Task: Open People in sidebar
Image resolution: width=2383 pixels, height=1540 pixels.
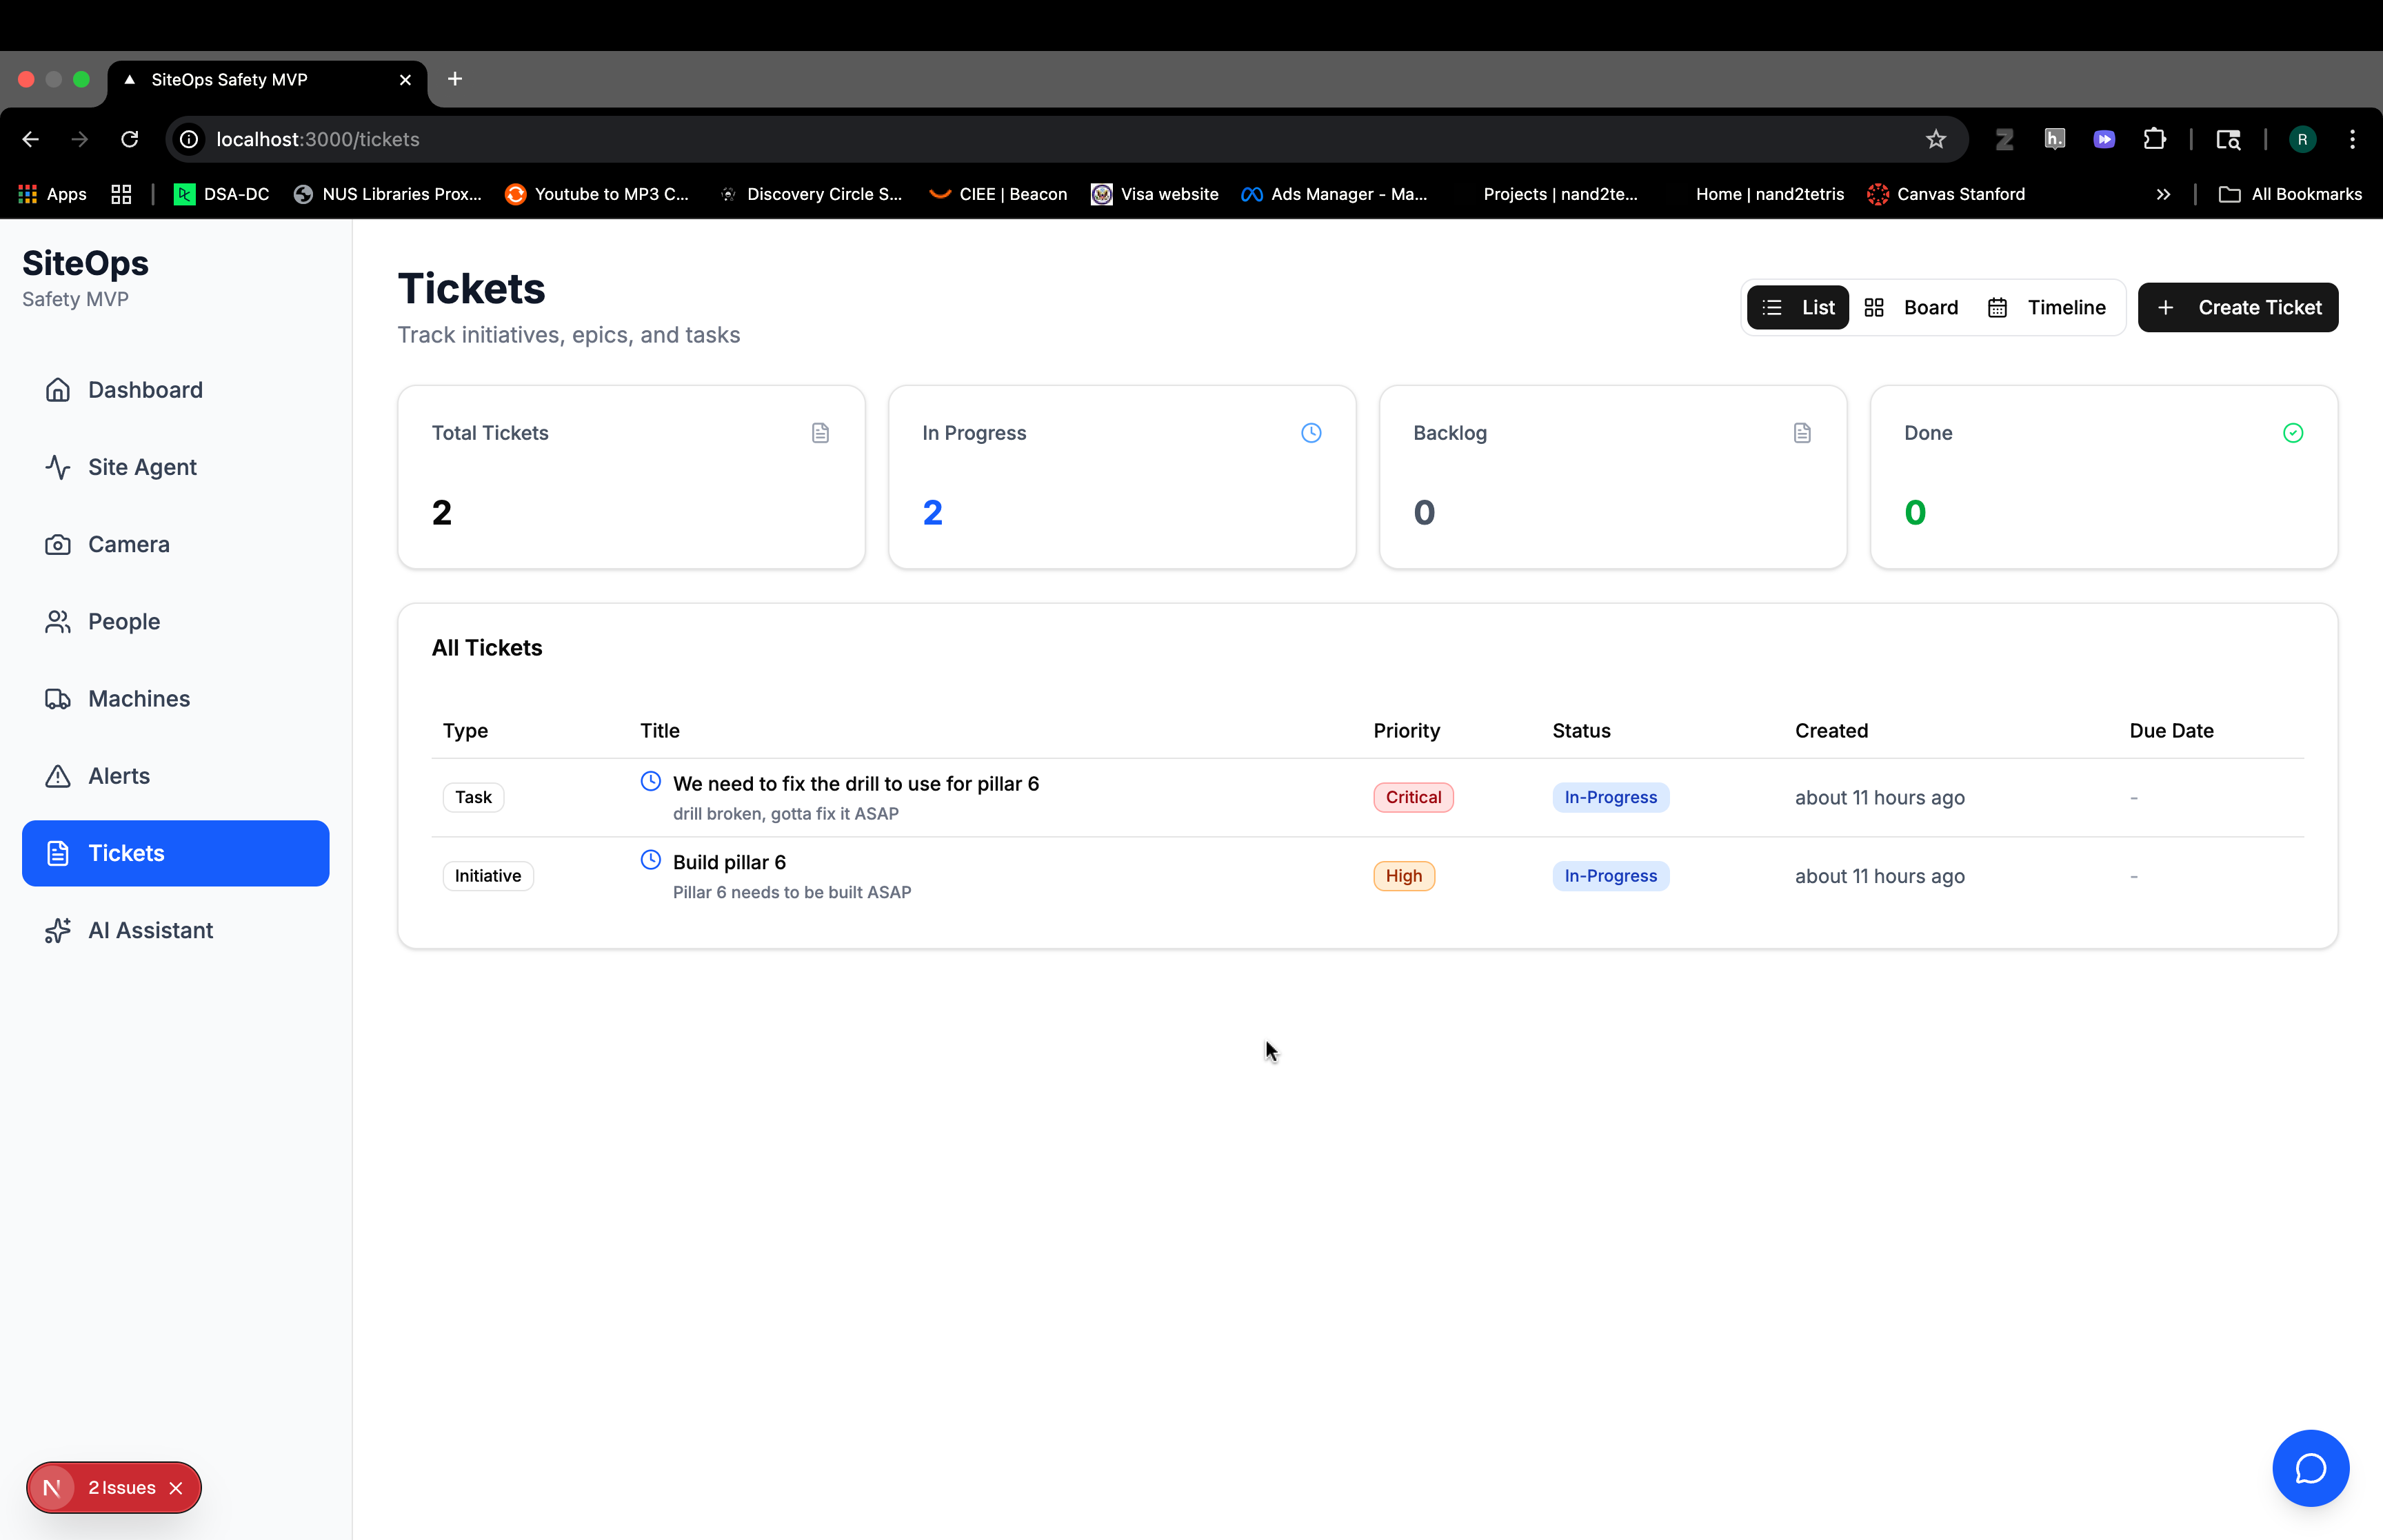Action: 123,621
